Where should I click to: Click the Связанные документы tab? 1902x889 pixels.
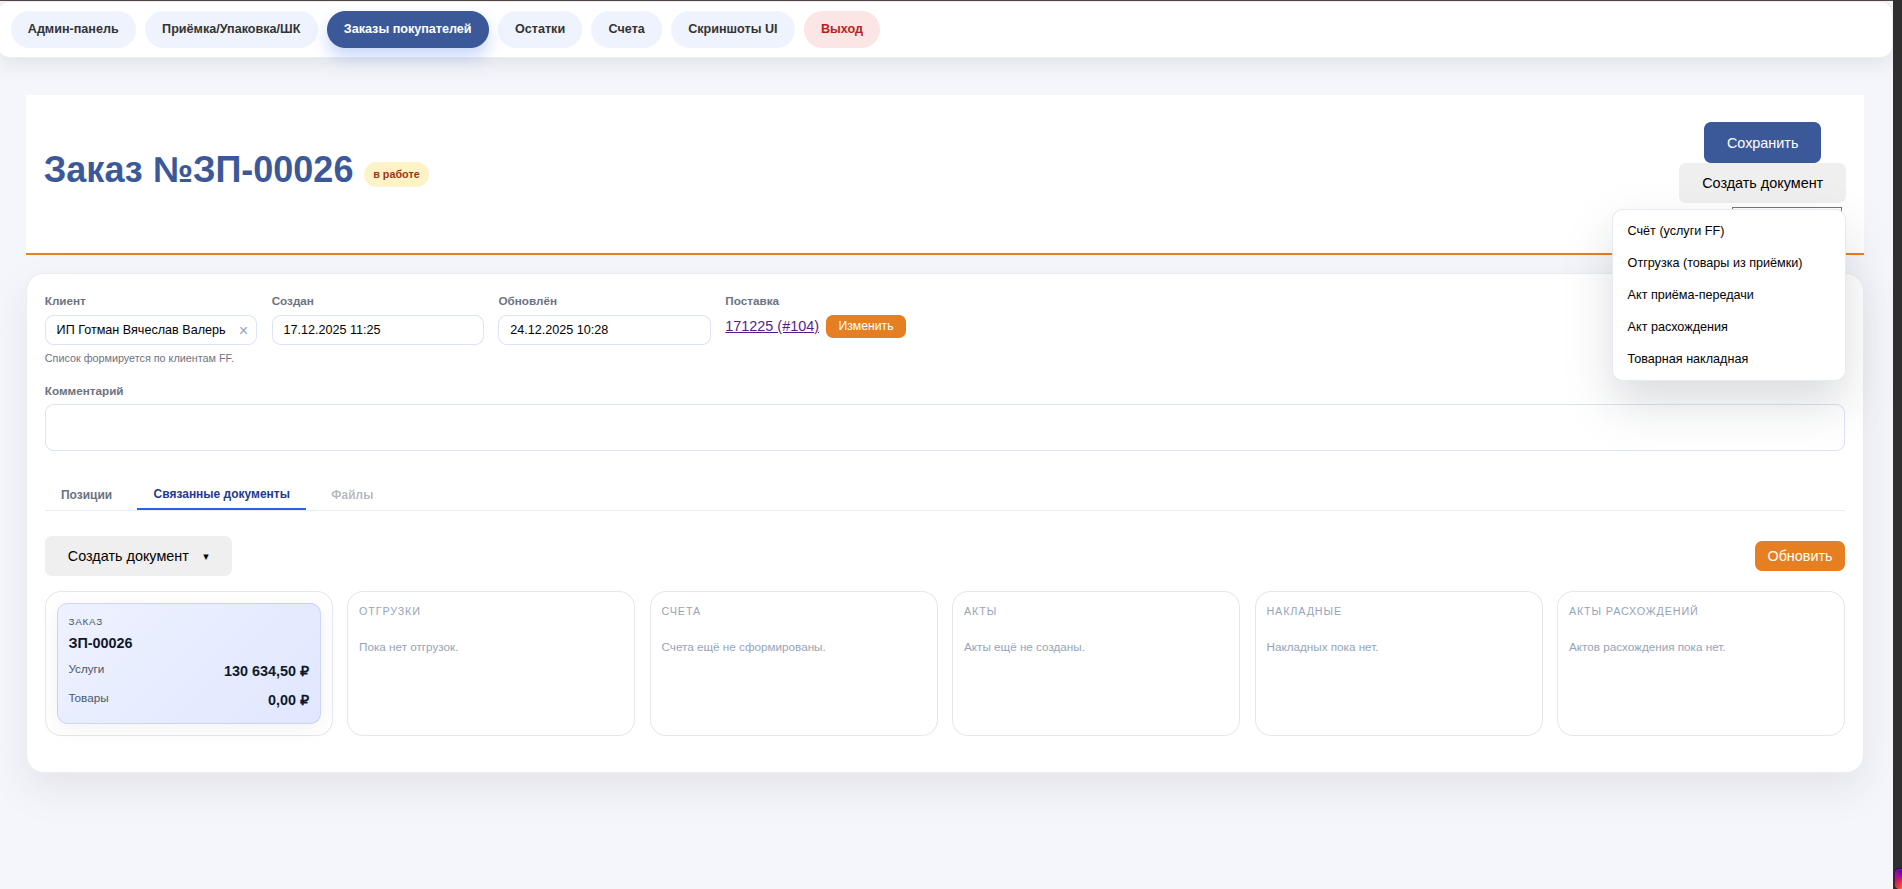(x=221, y=494)
